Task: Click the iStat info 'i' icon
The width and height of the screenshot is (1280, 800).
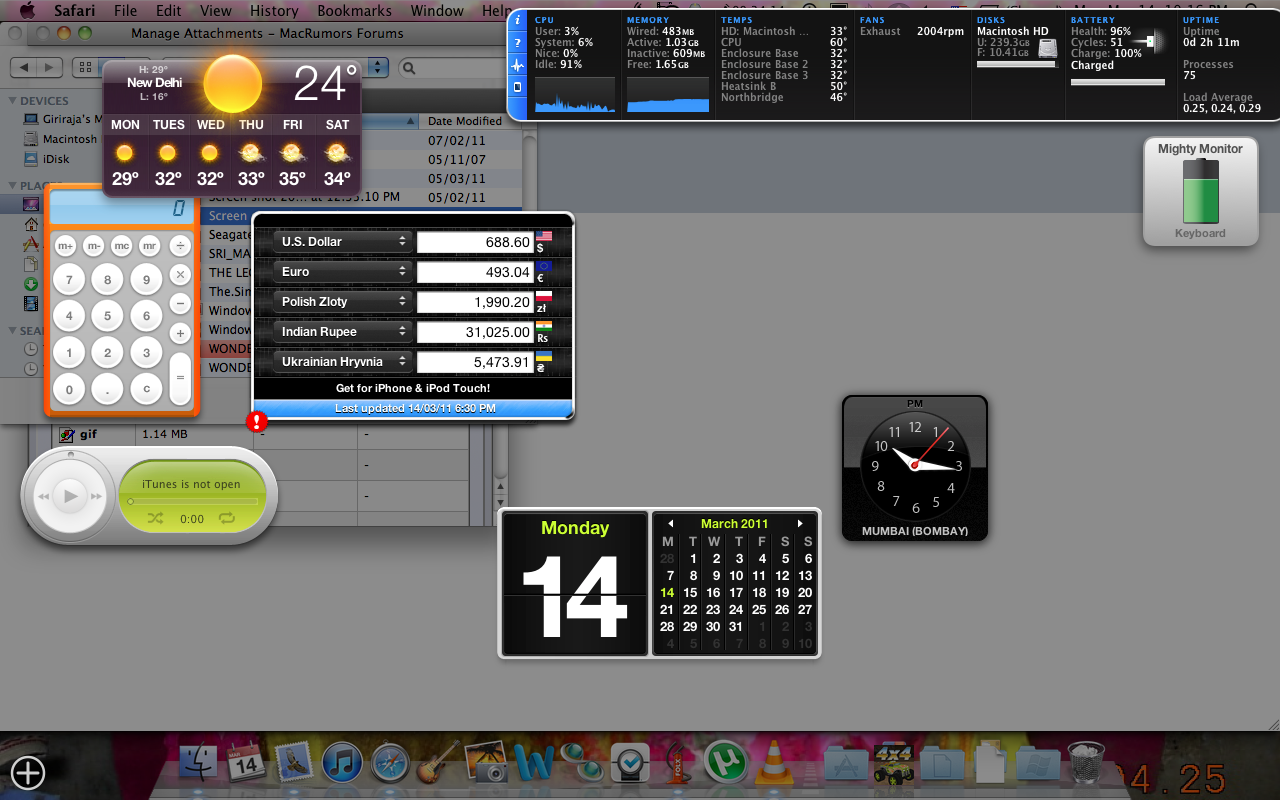Action: [x=517, y=21]
